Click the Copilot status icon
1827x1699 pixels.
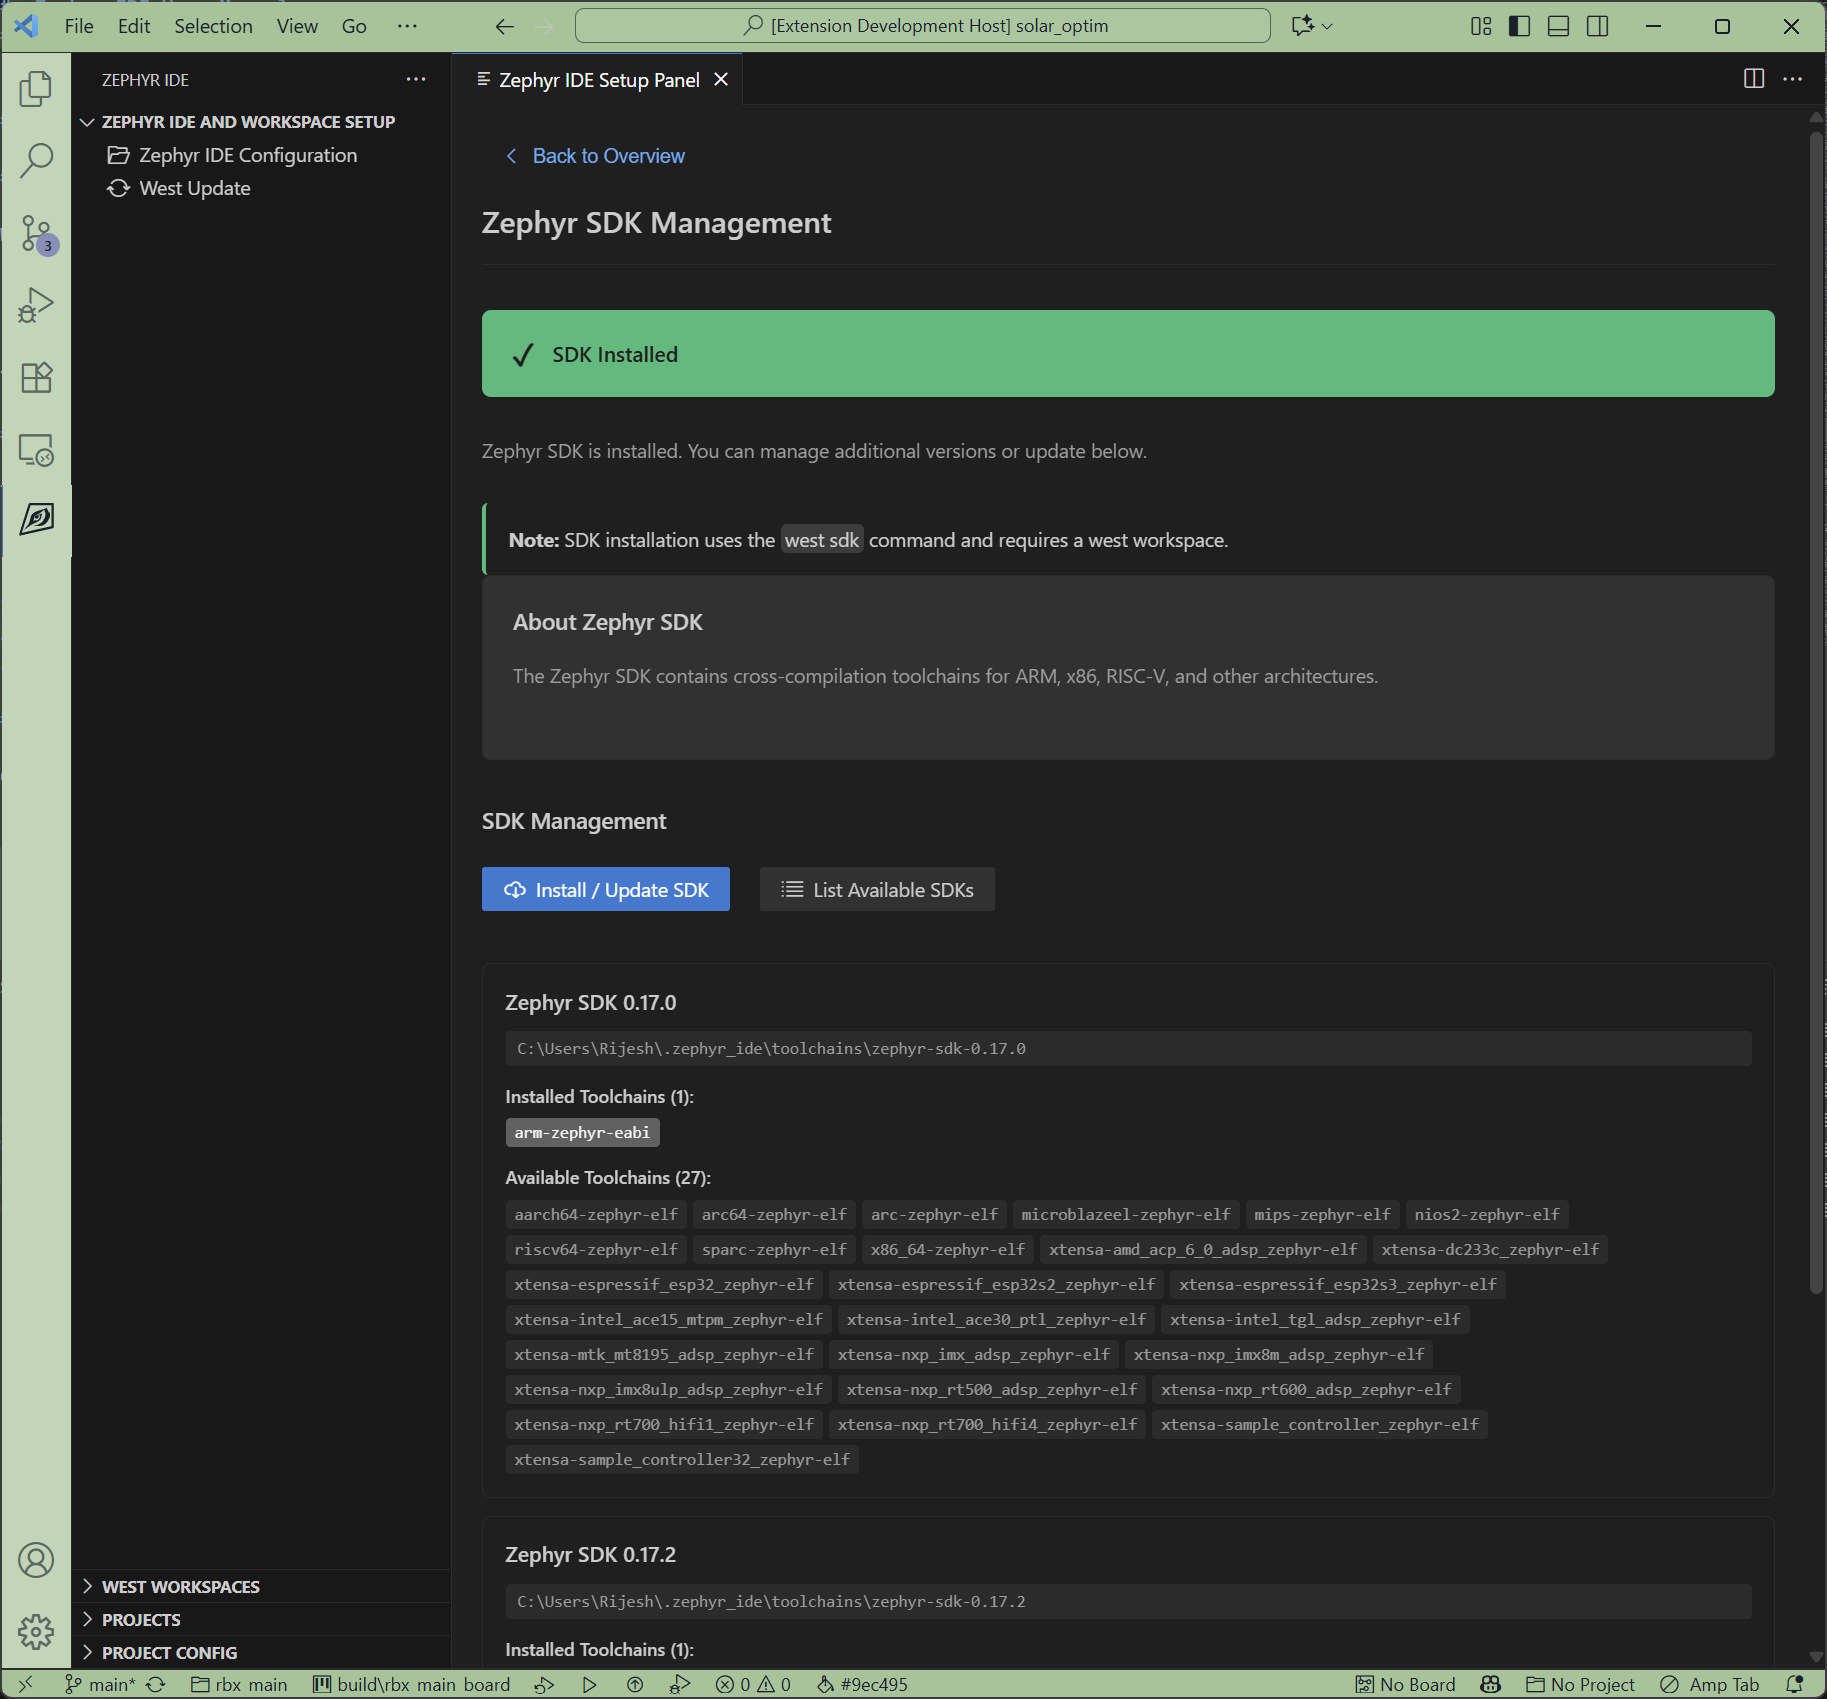coord(1490,1684)
